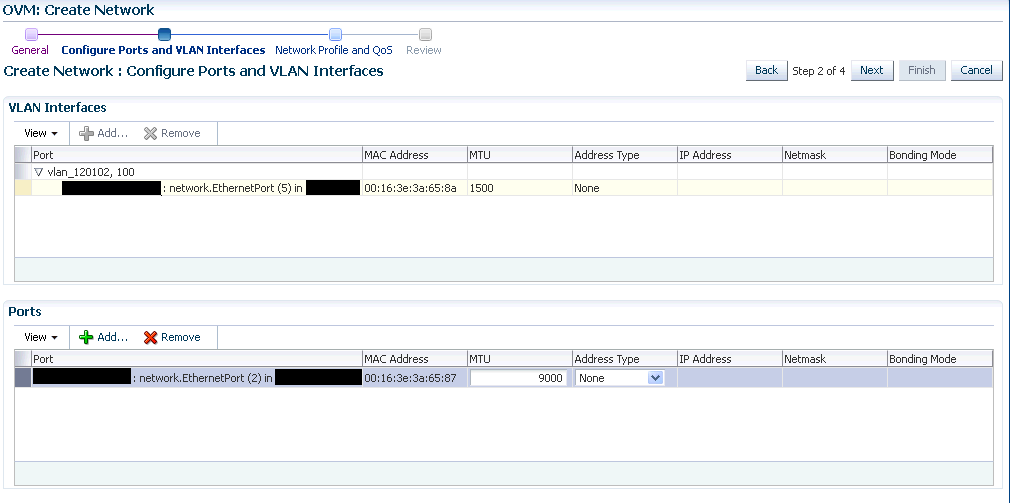The width and height of the screenshot is (1010, 503).
Task: Click the Next button
Action: (872, 70)
